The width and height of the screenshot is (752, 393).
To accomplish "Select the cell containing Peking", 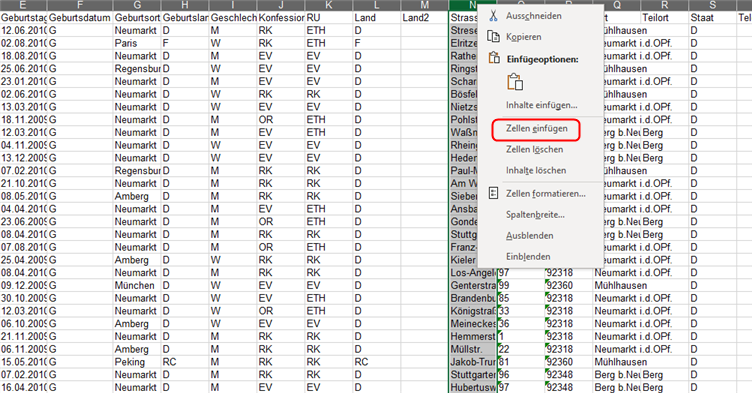I will pyautogui.click(x=137, y=362).
